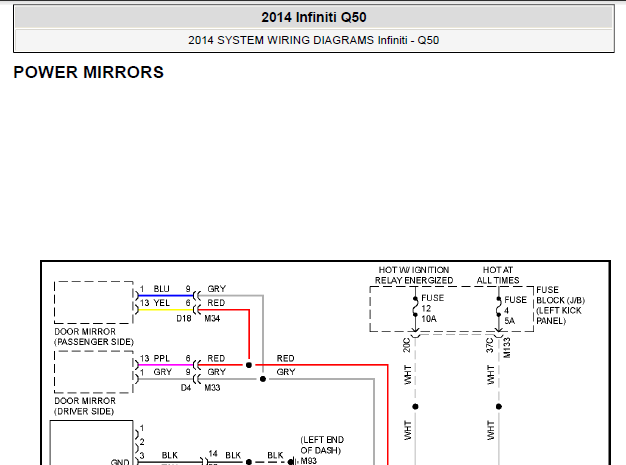Click the "GND" terminal label
Viewport: 626px width, 465px height.
coord(120,462)
